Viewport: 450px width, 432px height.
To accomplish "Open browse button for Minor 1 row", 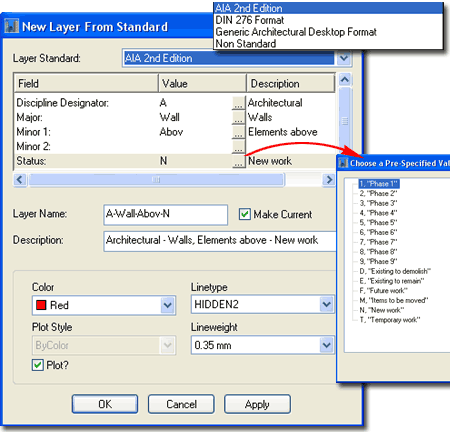I will tap(238, 132).
